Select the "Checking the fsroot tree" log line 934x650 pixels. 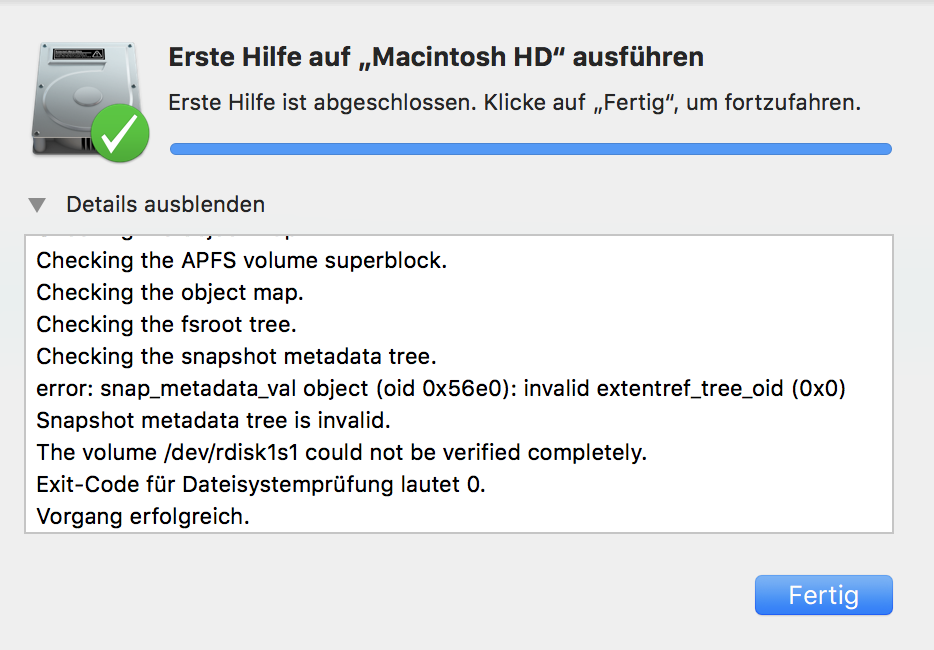click(166, 325)
